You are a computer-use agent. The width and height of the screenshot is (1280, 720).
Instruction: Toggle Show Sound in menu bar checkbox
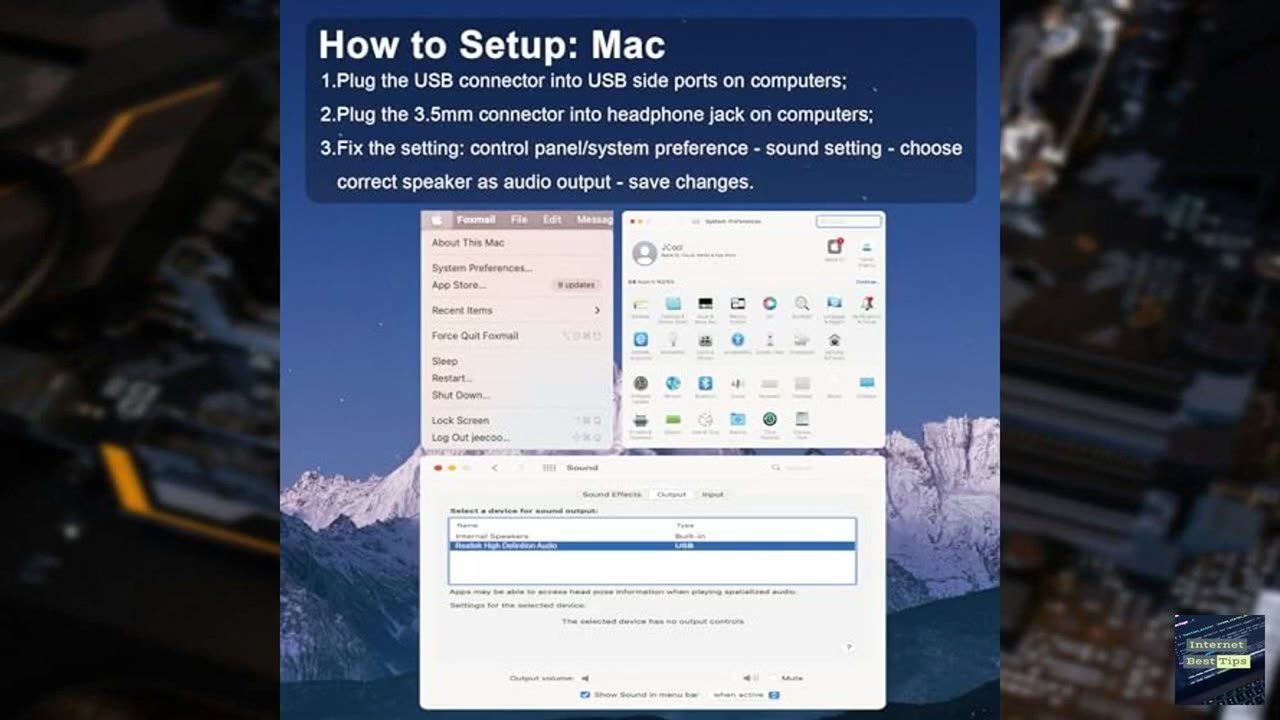585,694
